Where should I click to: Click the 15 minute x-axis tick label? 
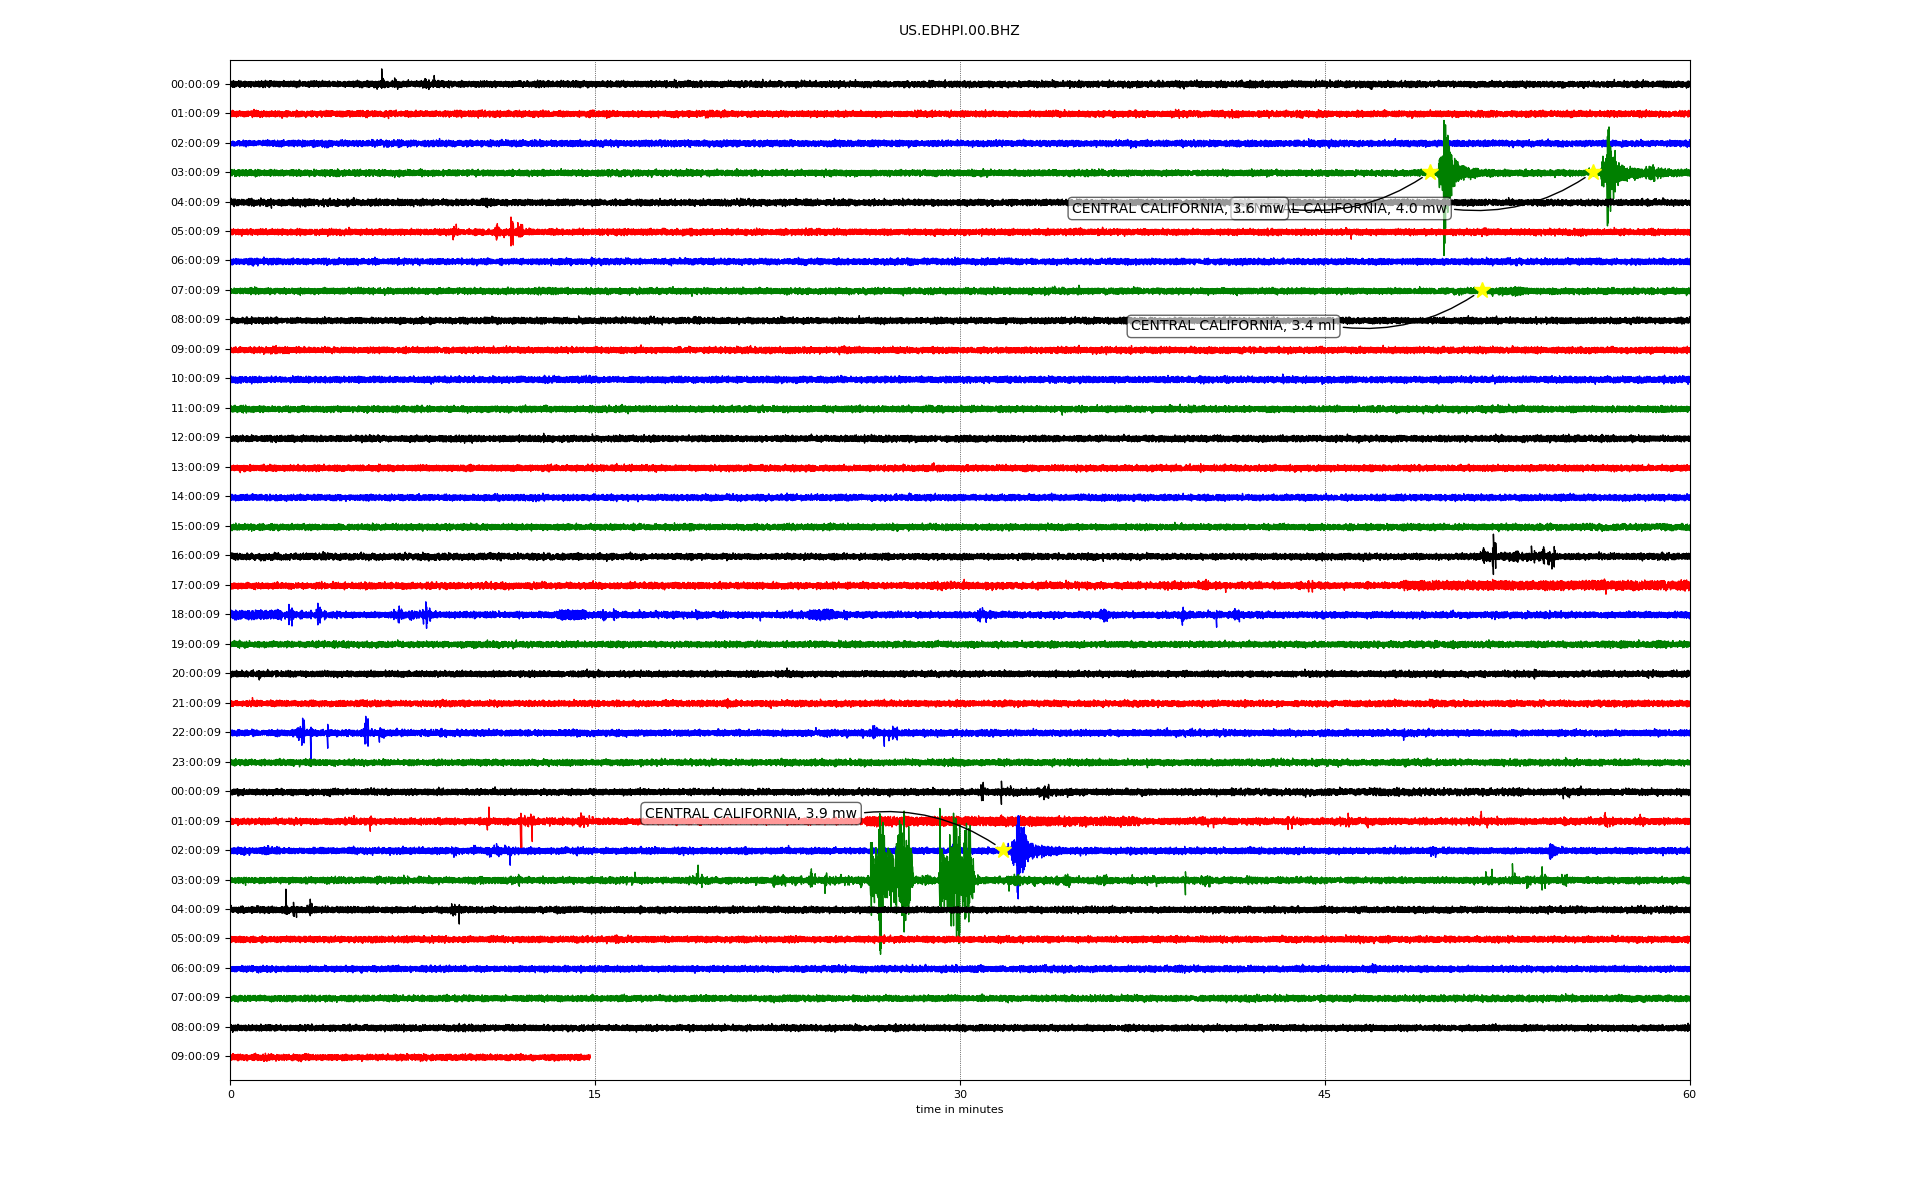pos(595,1094)
